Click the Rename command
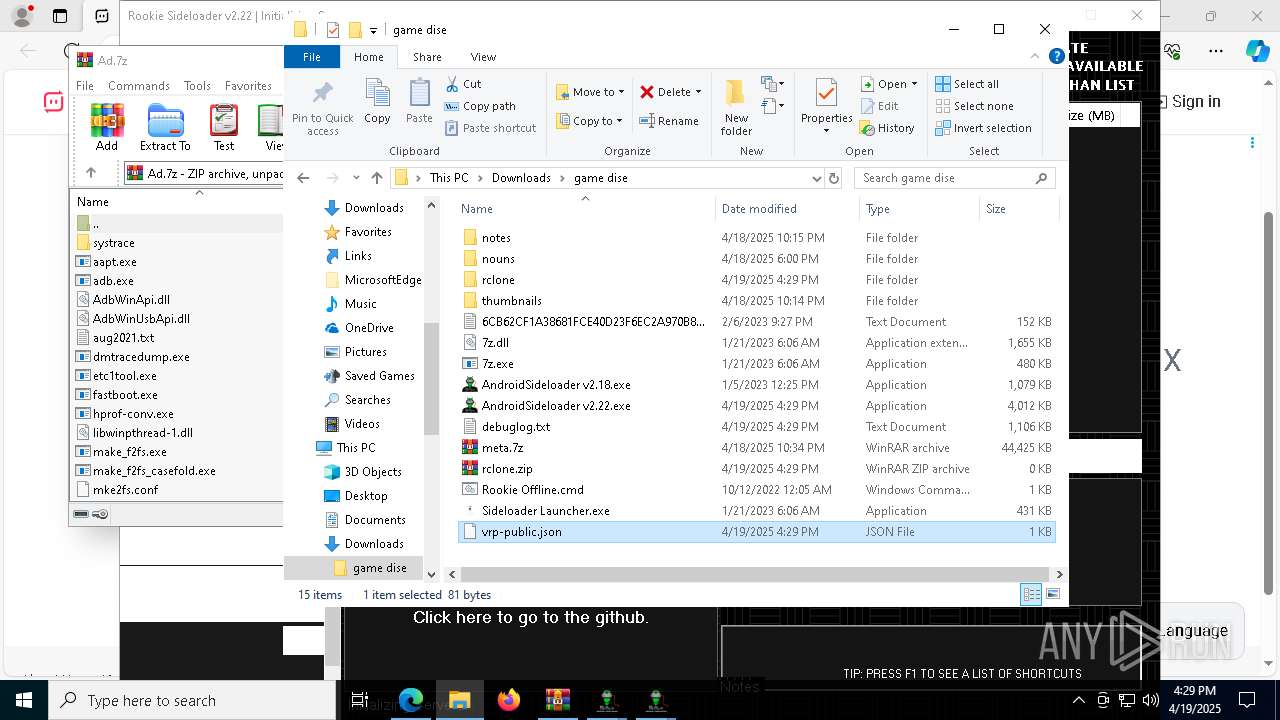 (x=669, y=121)
